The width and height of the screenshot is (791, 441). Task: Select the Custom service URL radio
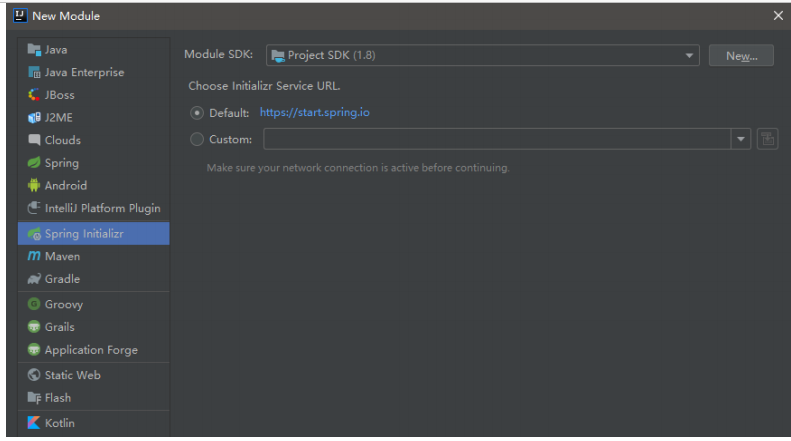(x=197, y=139)
